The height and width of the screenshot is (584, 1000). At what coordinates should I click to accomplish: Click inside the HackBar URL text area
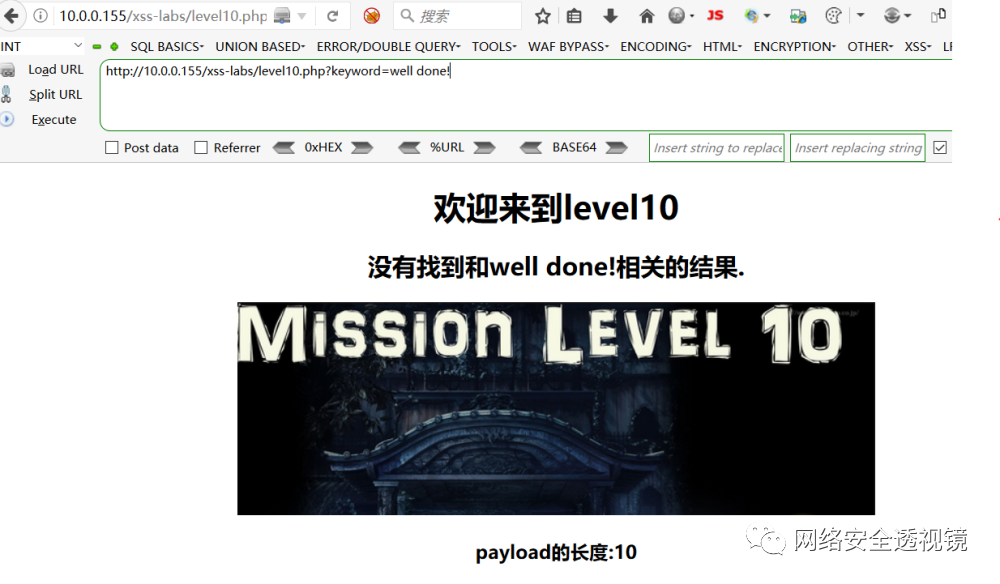pyautogui.click(x=526, y=95)
